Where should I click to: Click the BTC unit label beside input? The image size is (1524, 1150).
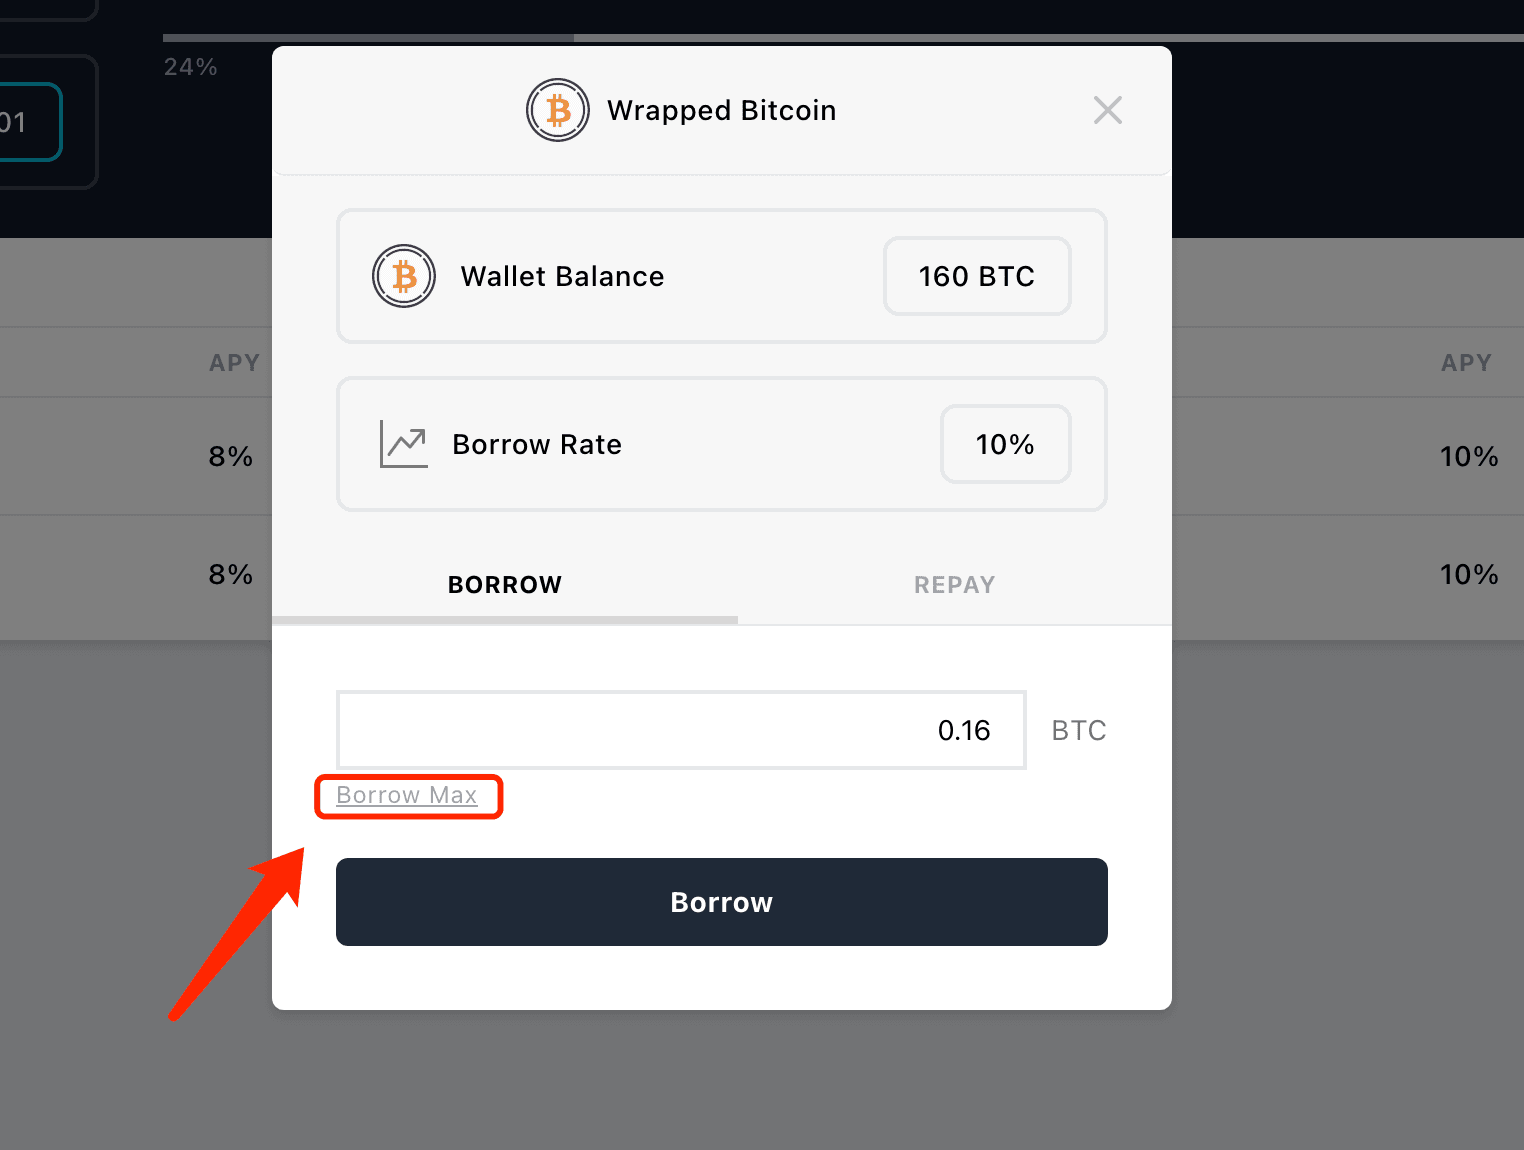coord(1079,731)
